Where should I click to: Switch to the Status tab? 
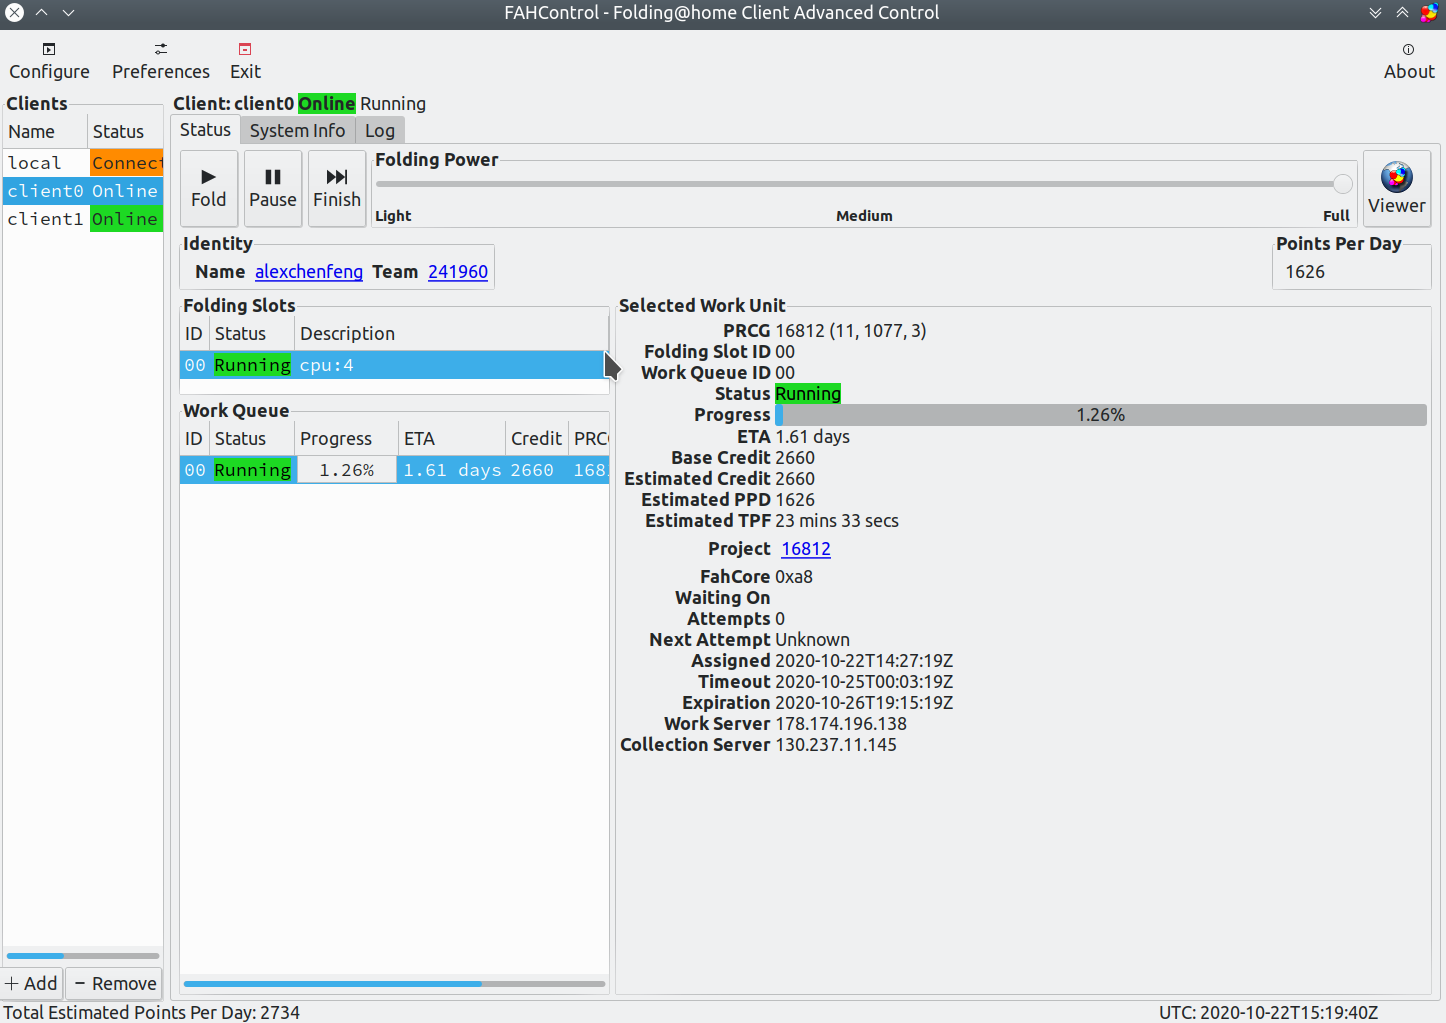tap(205, 130)
